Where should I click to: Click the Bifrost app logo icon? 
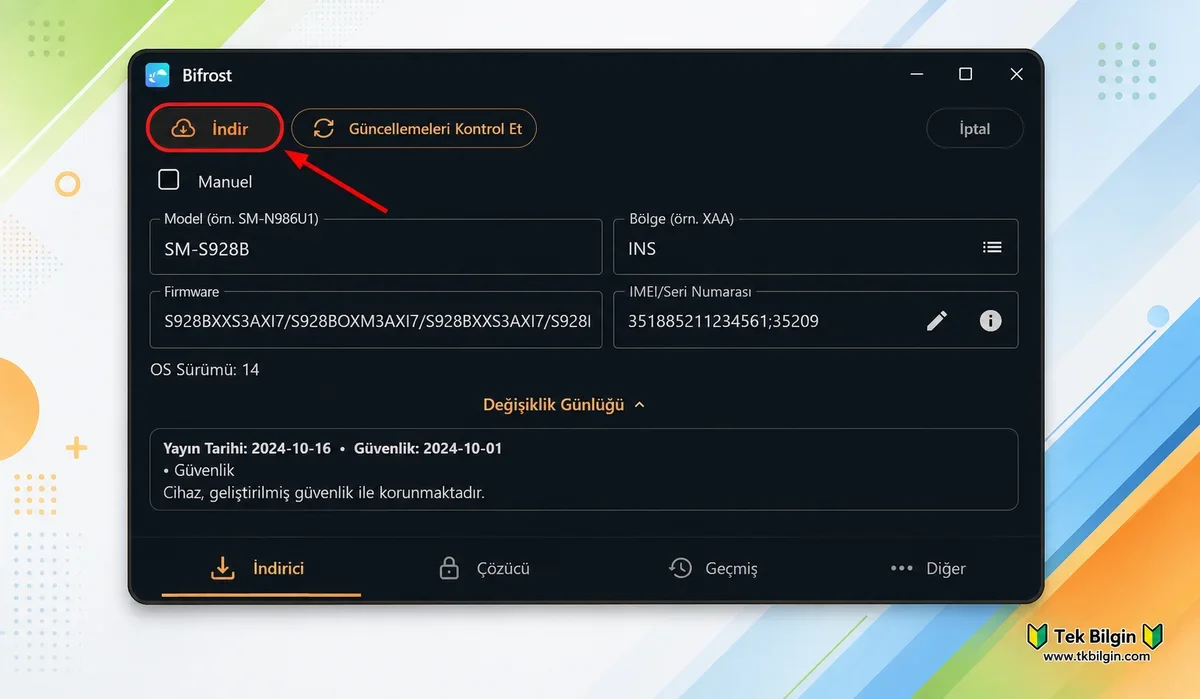pyautogui.click(x=157, y=75)
